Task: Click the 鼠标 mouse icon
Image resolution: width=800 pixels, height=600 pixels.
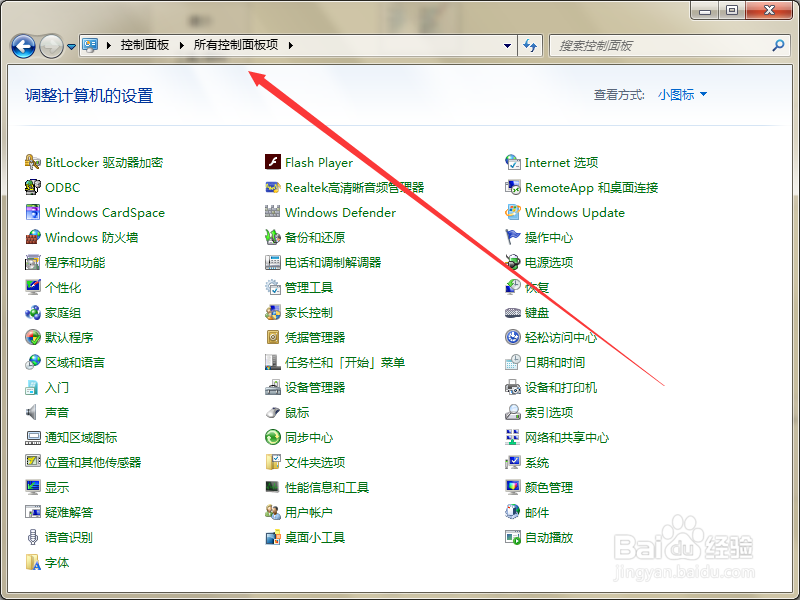Action: click(272, 412)
